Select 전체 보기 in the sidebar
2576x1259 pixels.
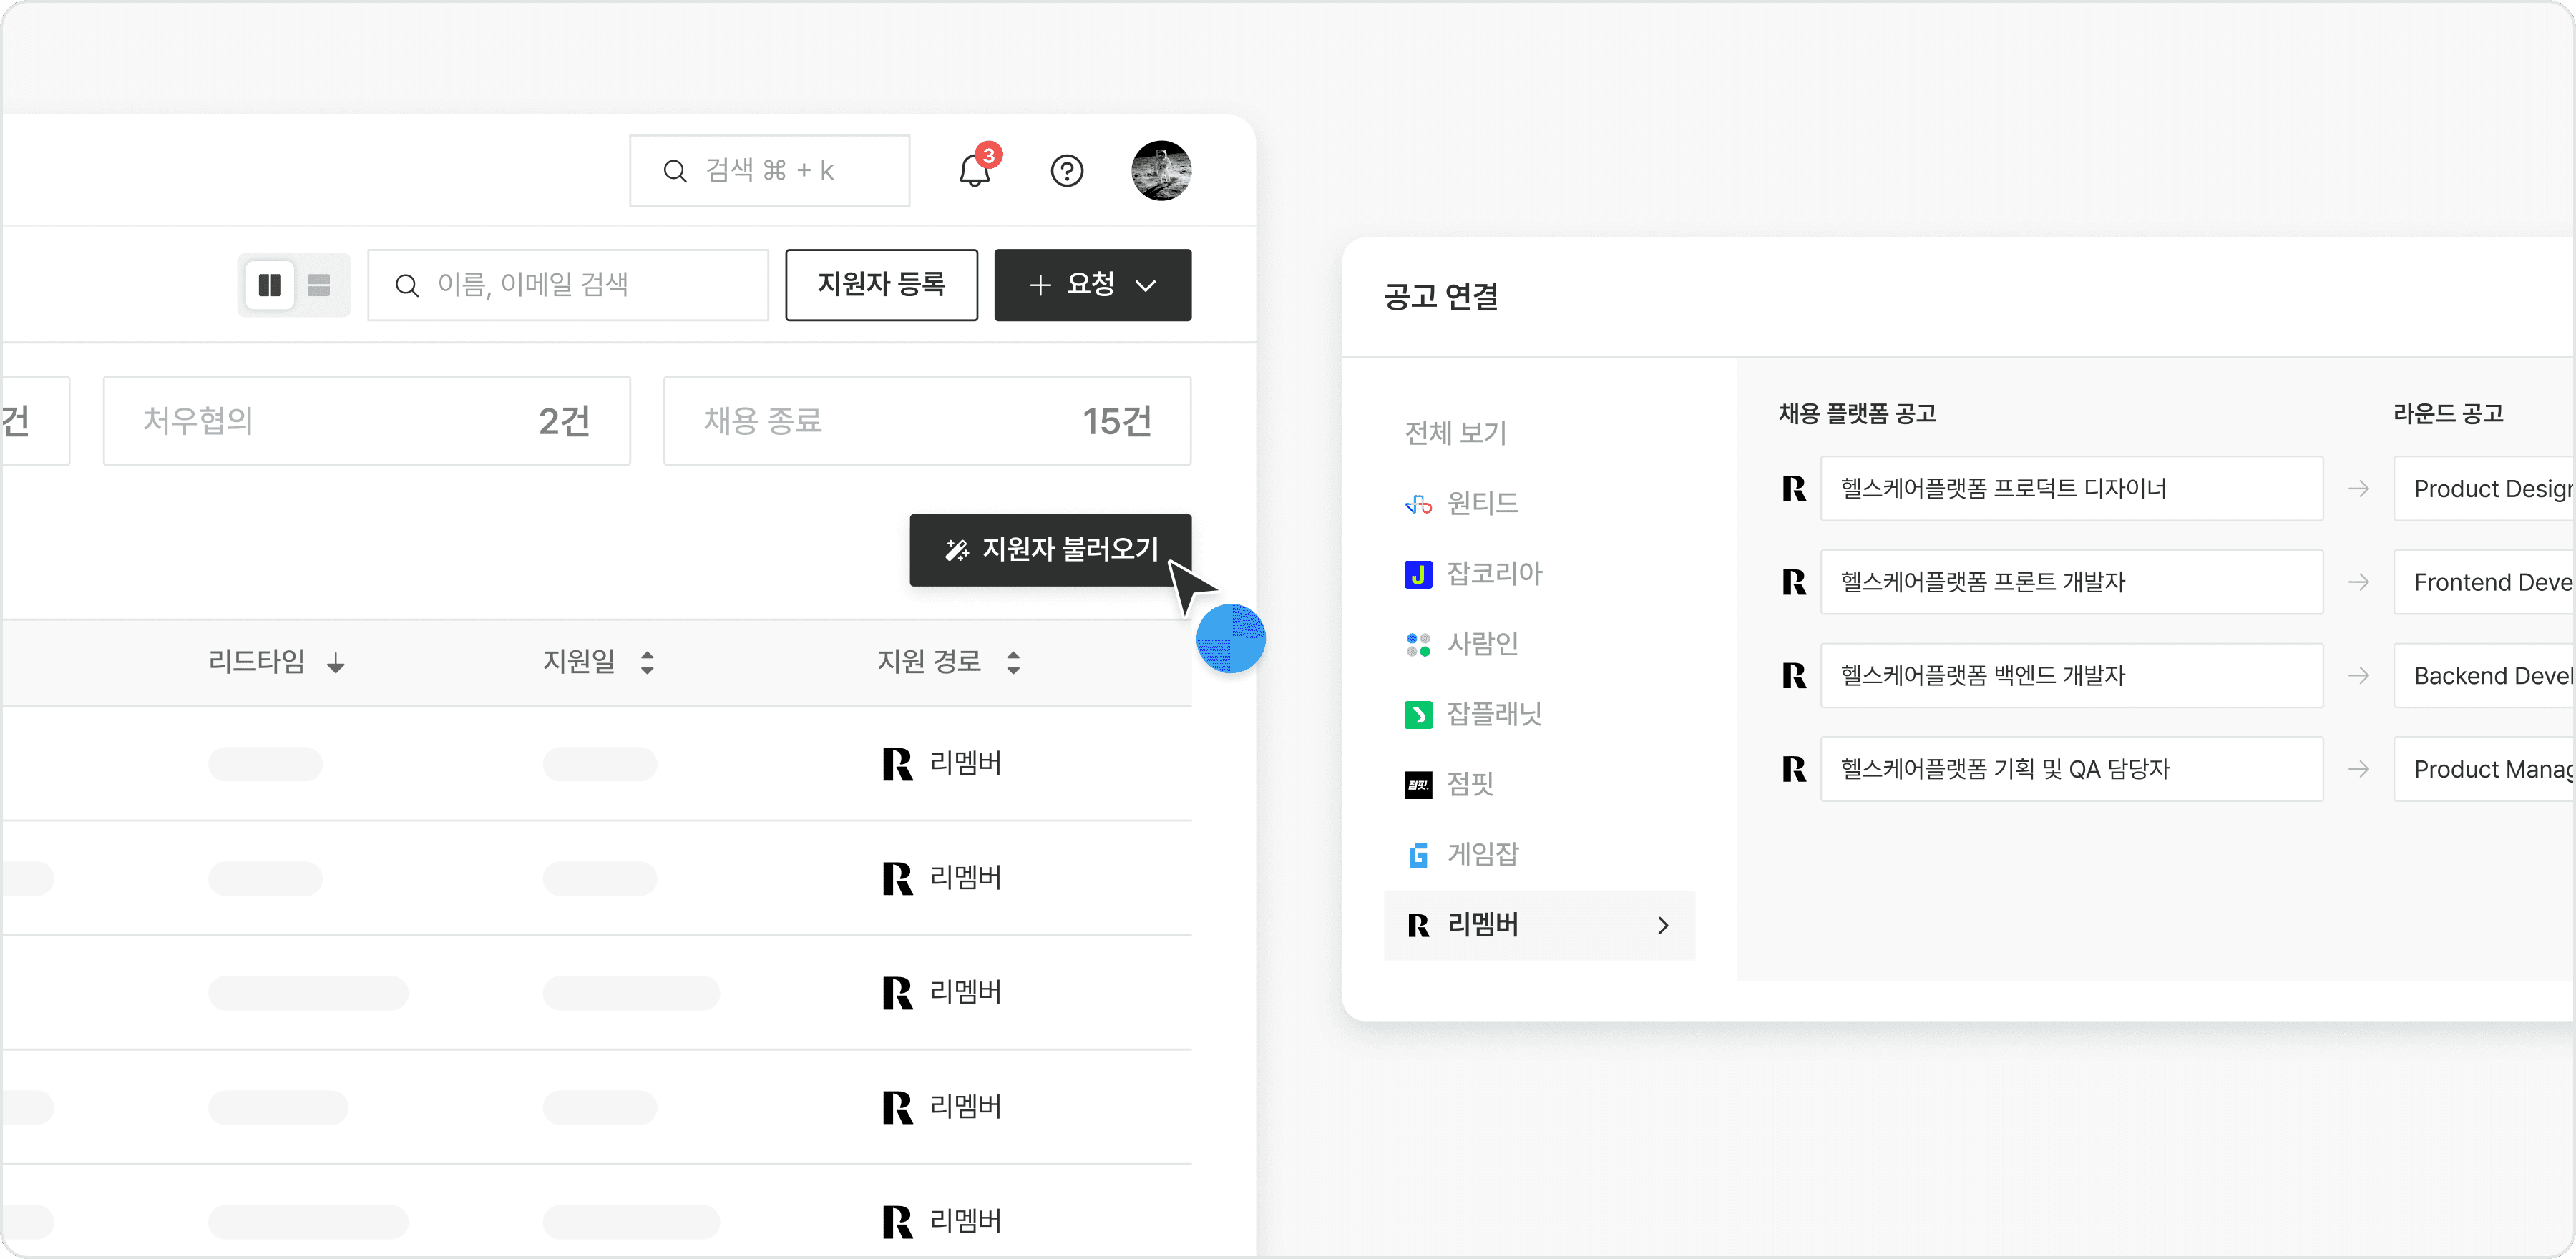point(1454,433)
